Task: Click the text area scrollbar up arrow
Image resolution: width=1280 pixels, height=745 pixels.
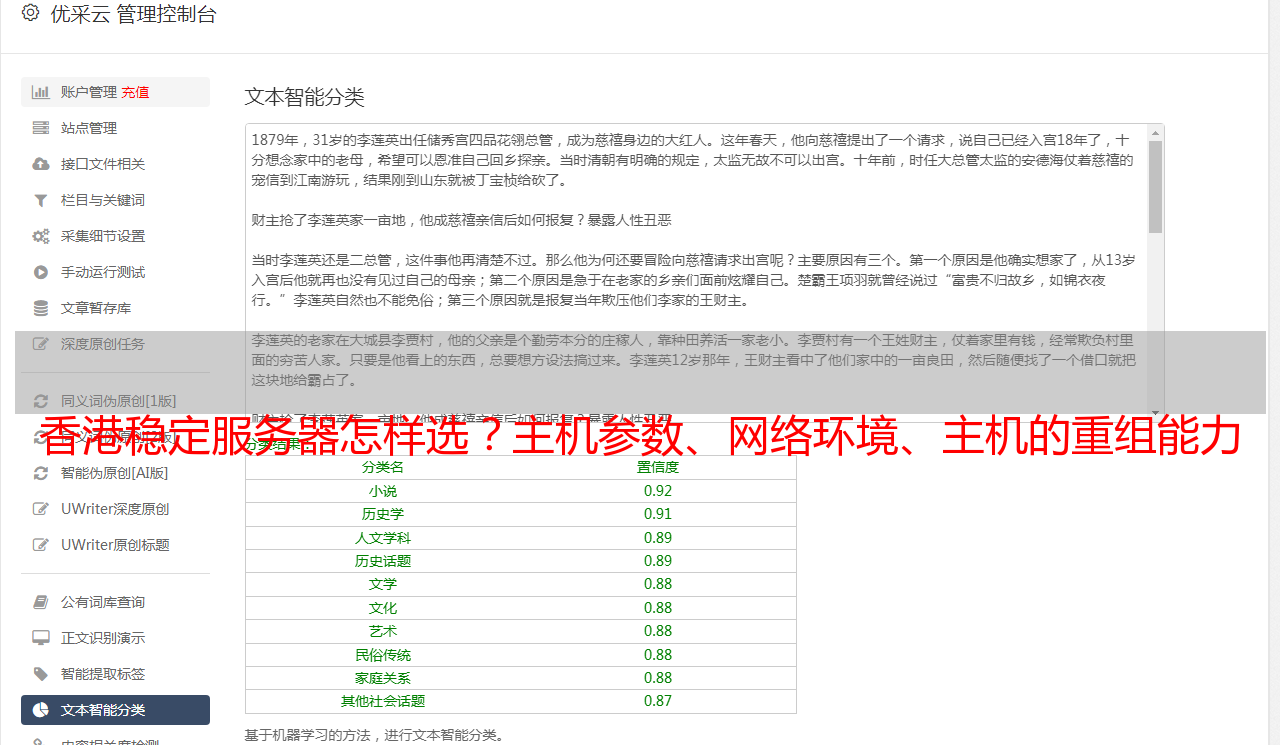Action: click(1156, 132)
